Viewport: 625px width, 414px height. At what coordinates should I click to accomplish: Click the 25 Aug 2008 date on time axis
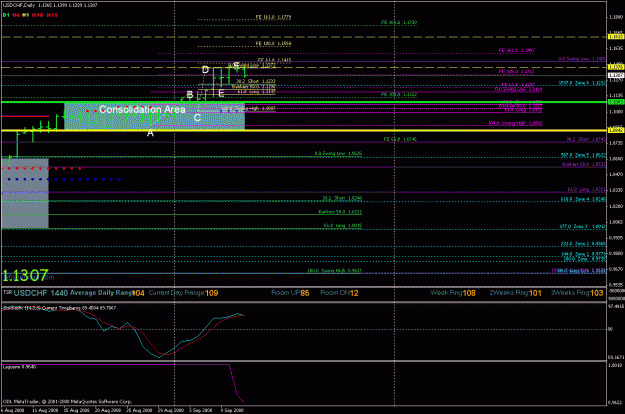(139, 410)
